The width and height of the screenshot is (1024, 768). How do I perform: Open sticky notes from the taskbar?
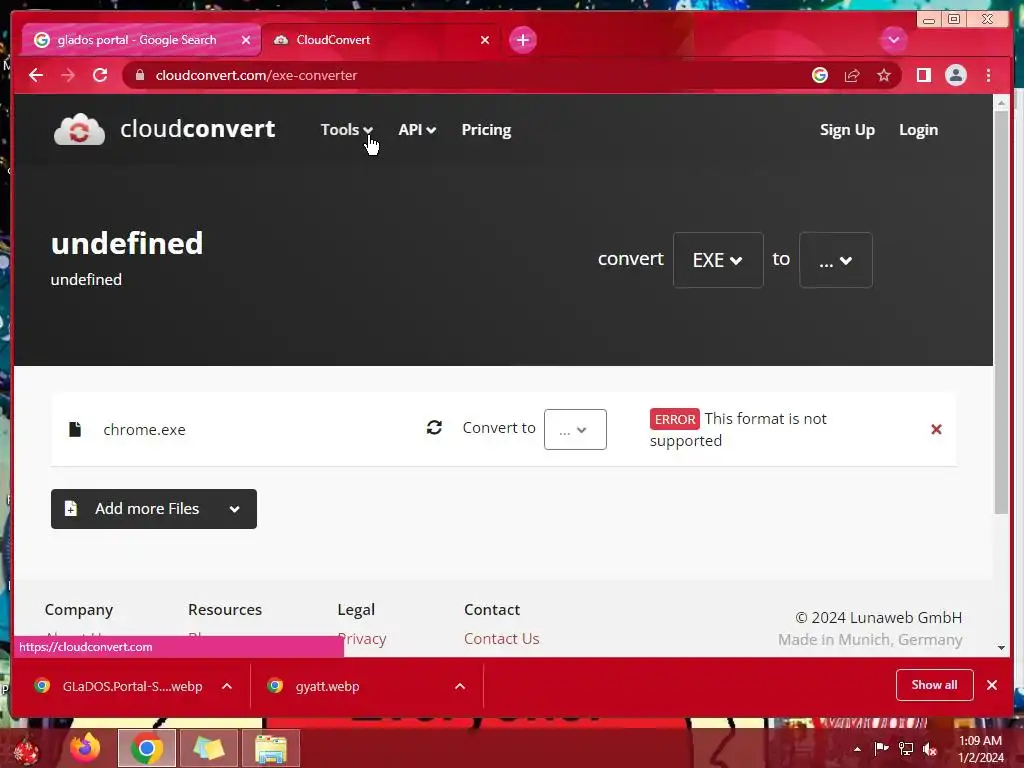(208, 748)
